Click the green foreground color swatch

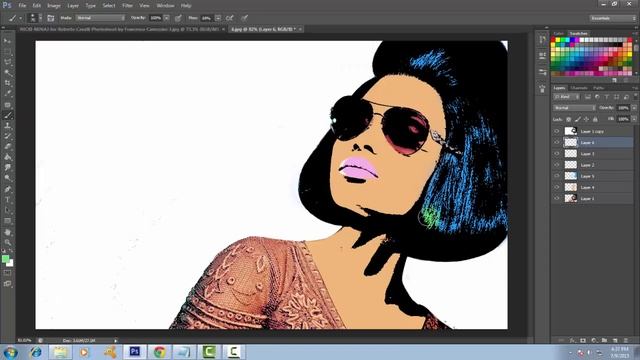pos(5,259)
